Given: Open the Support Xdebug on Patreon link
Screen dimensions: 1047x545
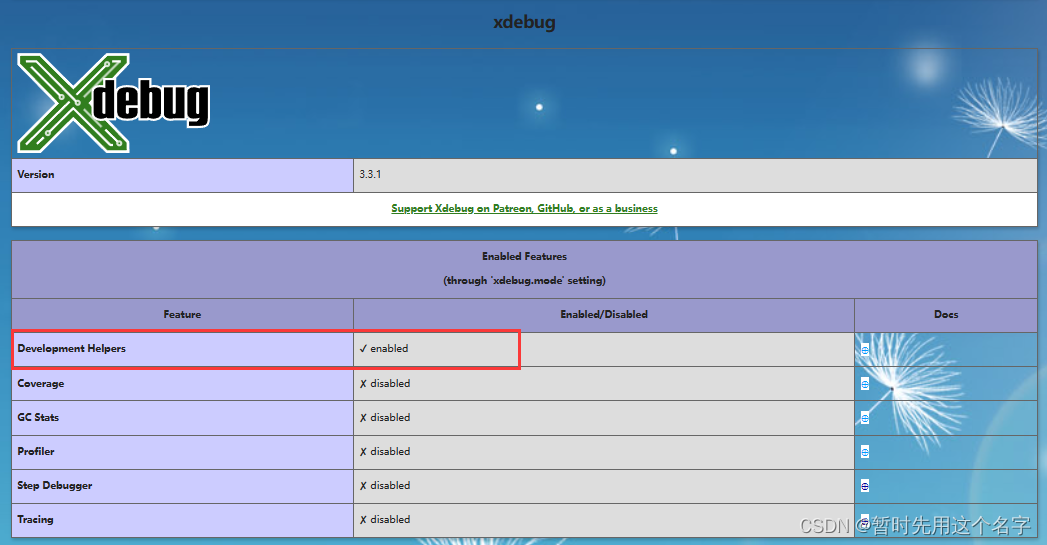Looking at the screenshot, I should [524, 208].
